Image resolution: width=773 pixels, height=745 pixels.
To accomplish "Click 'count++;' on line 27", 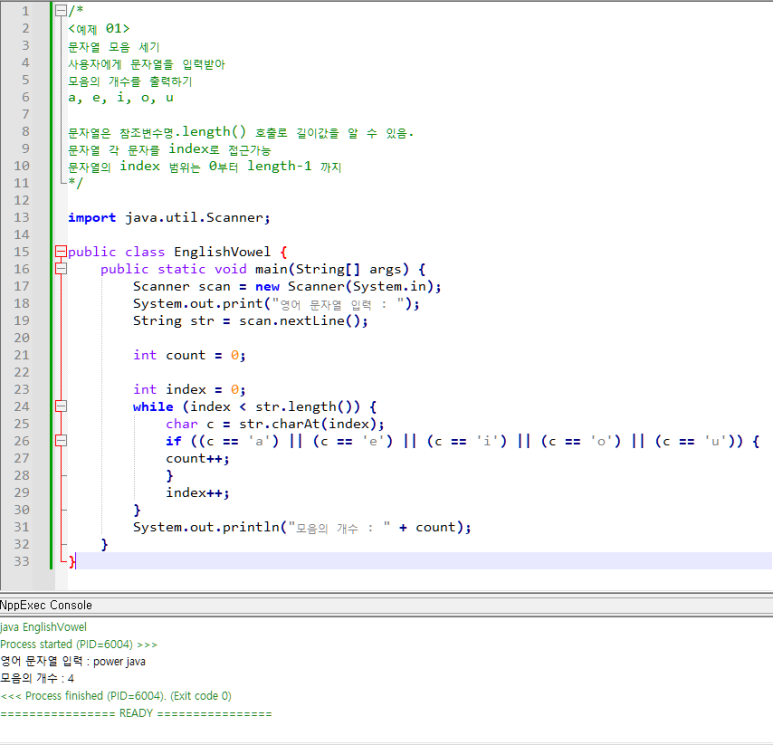I will click(197, 459).
